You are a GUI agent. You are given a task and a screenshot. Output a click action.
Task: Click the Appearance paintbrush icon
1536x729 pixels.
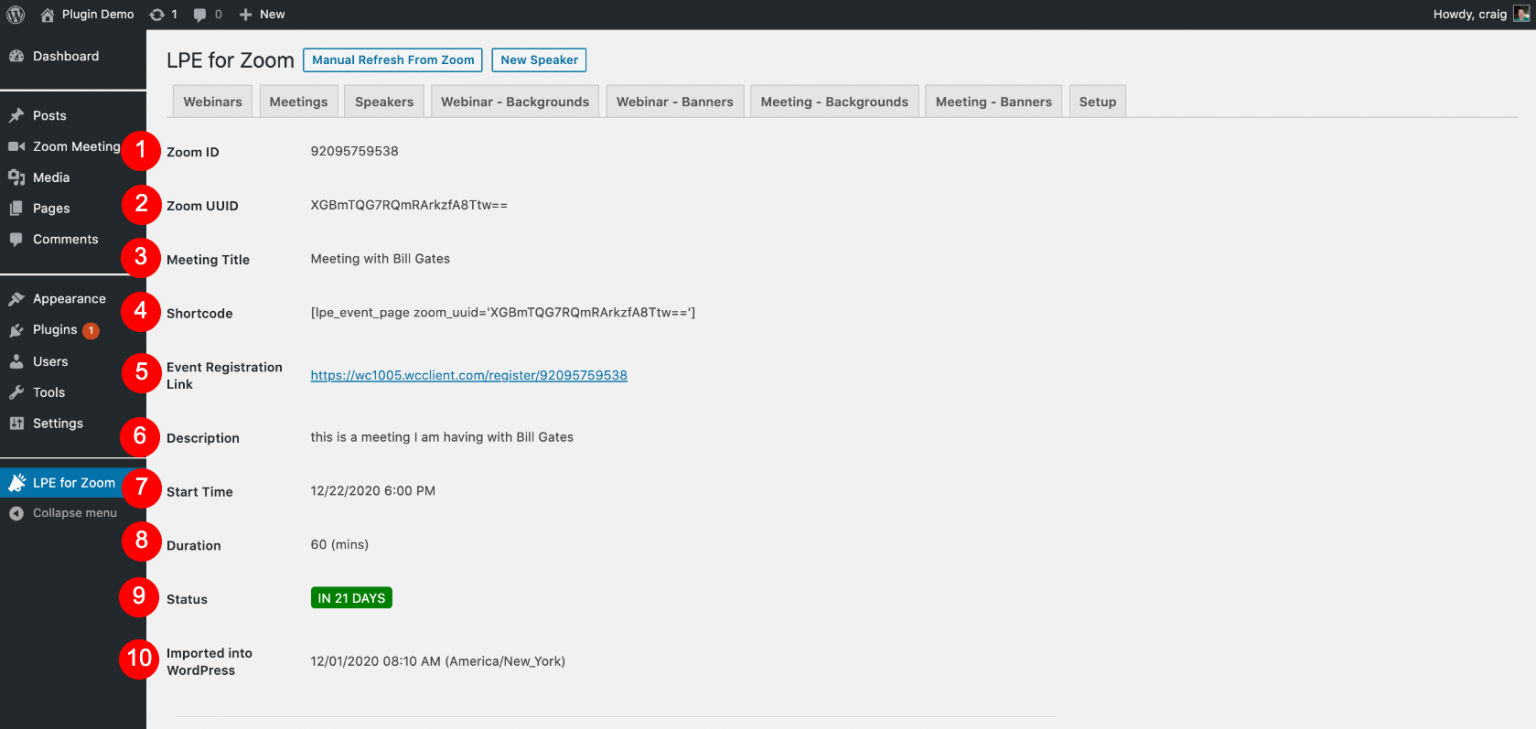pyautogui.click(x=15, y=298)
